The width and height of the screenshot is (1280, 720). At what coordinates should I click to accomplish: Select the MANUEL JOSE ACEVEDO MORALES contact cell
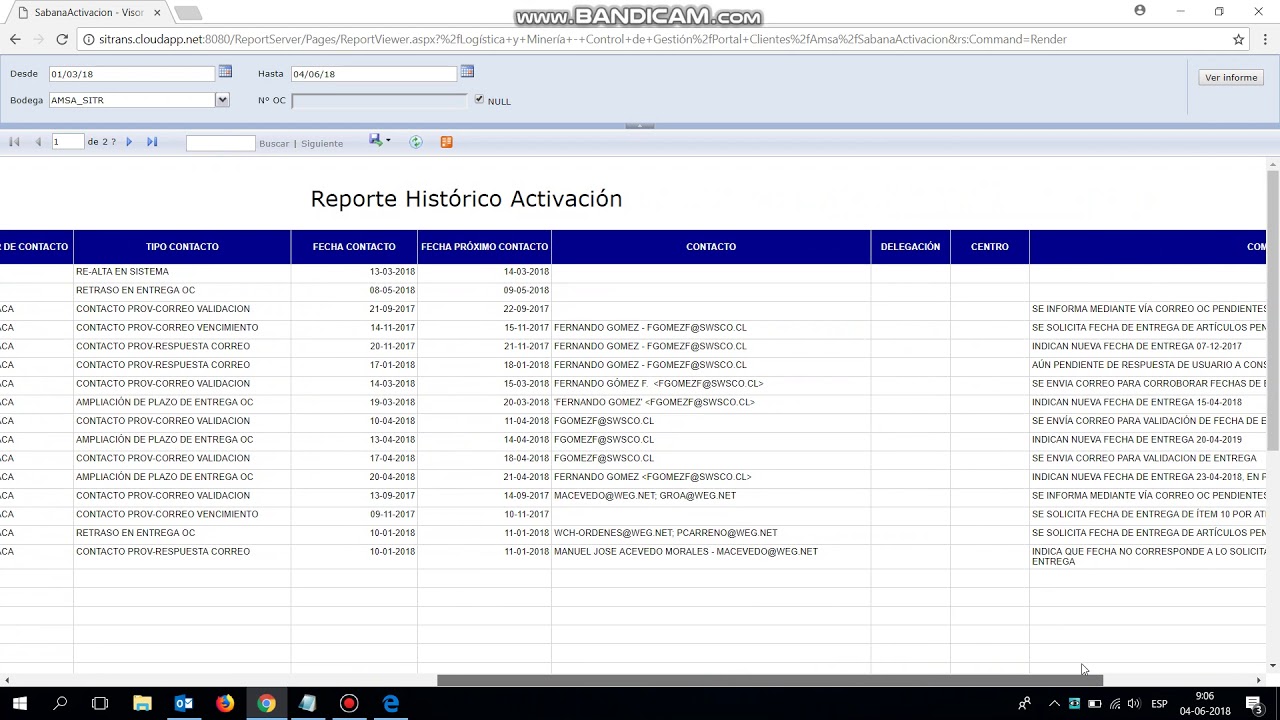point(711,556)
